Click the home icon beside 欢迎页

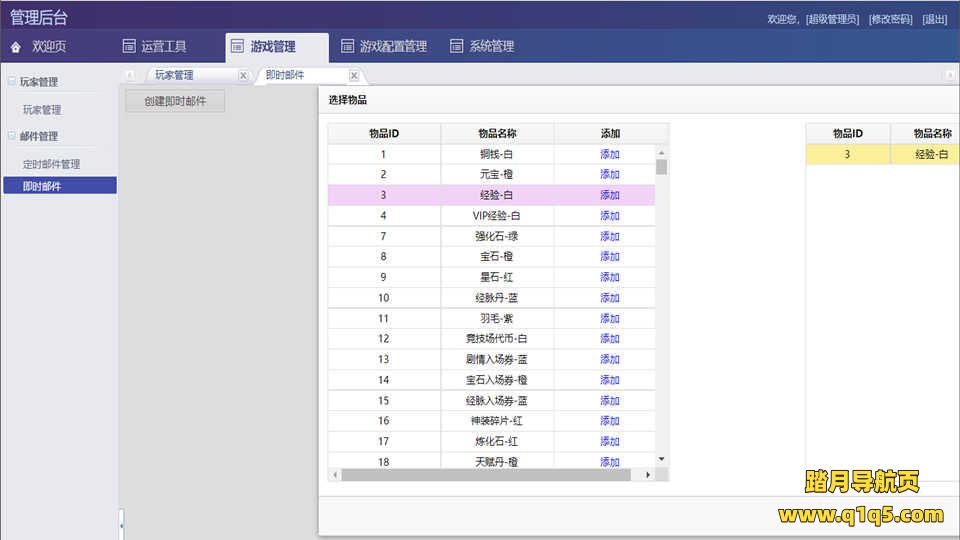tap(16, 47)
